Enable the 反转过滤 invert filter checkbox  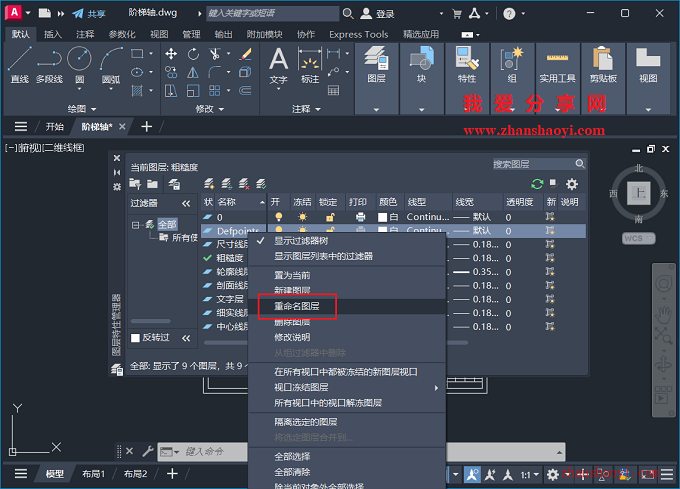(x=135, y=338)
